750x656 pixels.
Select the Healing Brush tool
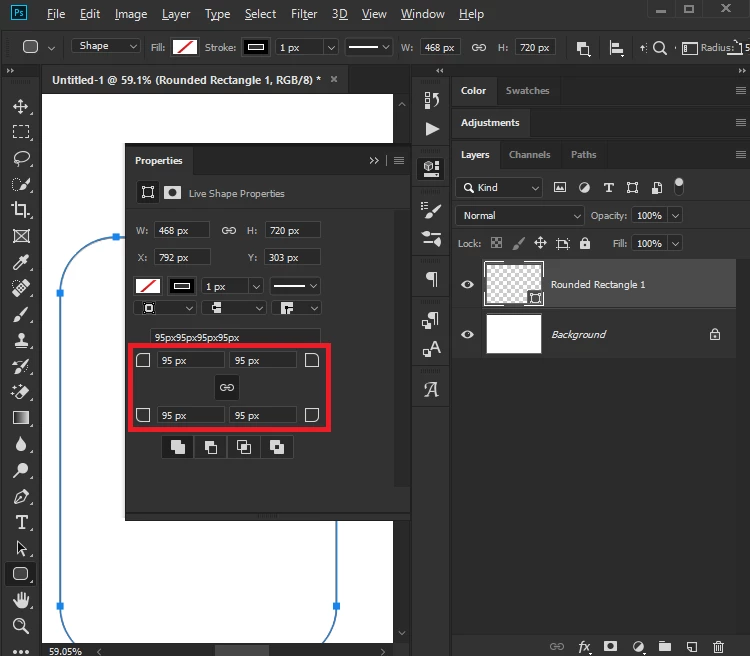click(x=21, y=288)
